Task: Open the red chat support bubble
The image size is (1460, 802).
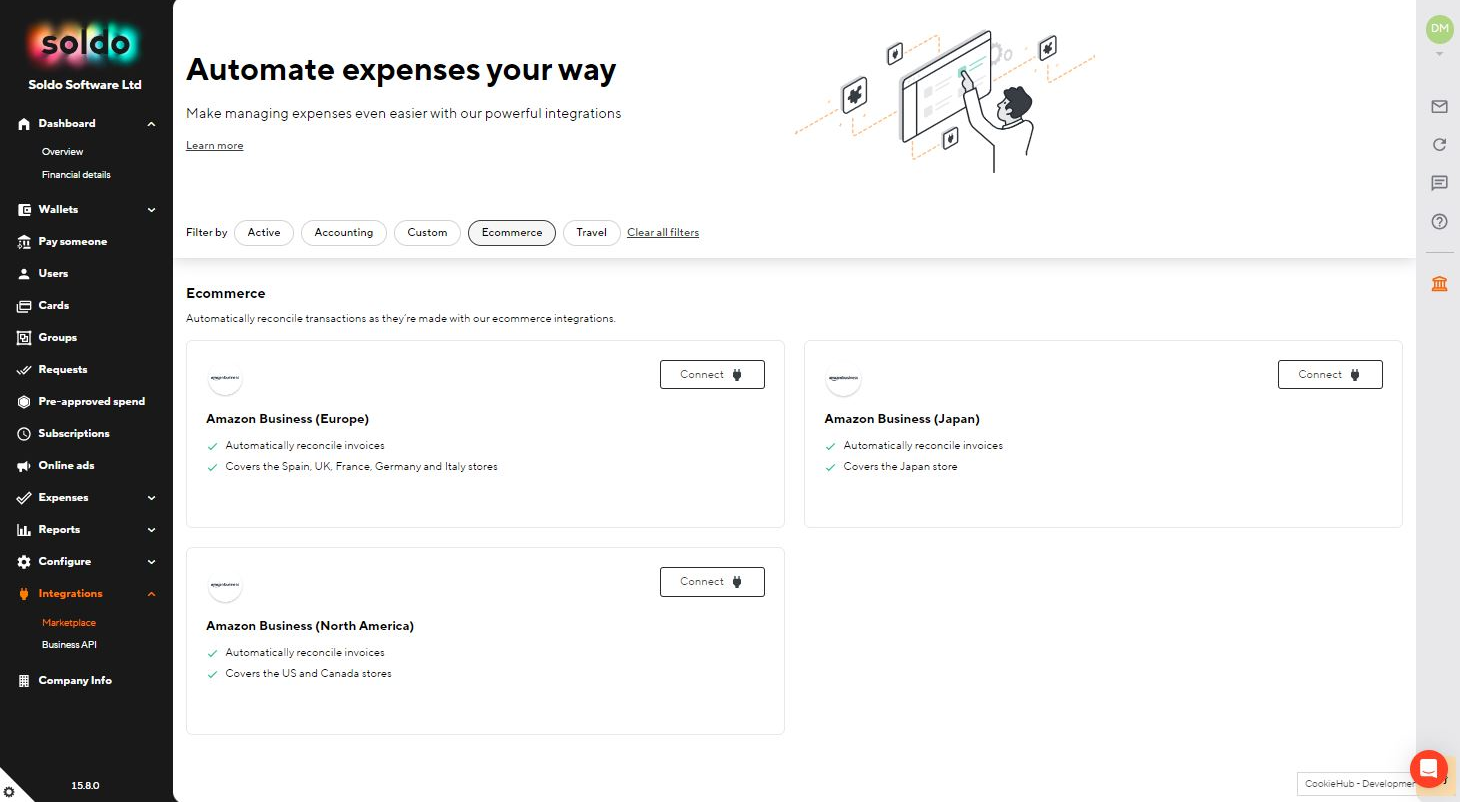Action: [1428, 769]
